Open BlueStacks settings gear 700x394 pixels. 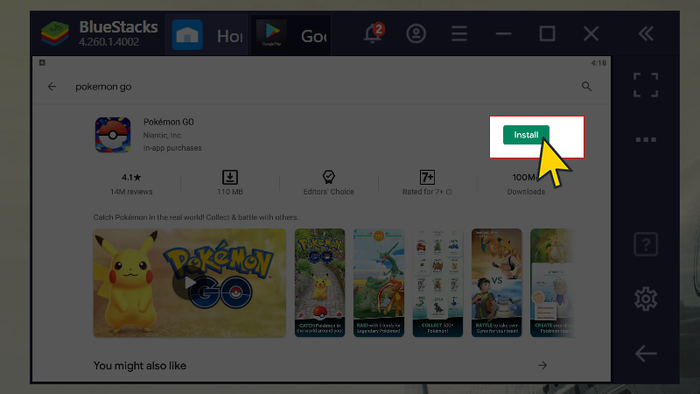pyautogui.click(x=646, y=299)
